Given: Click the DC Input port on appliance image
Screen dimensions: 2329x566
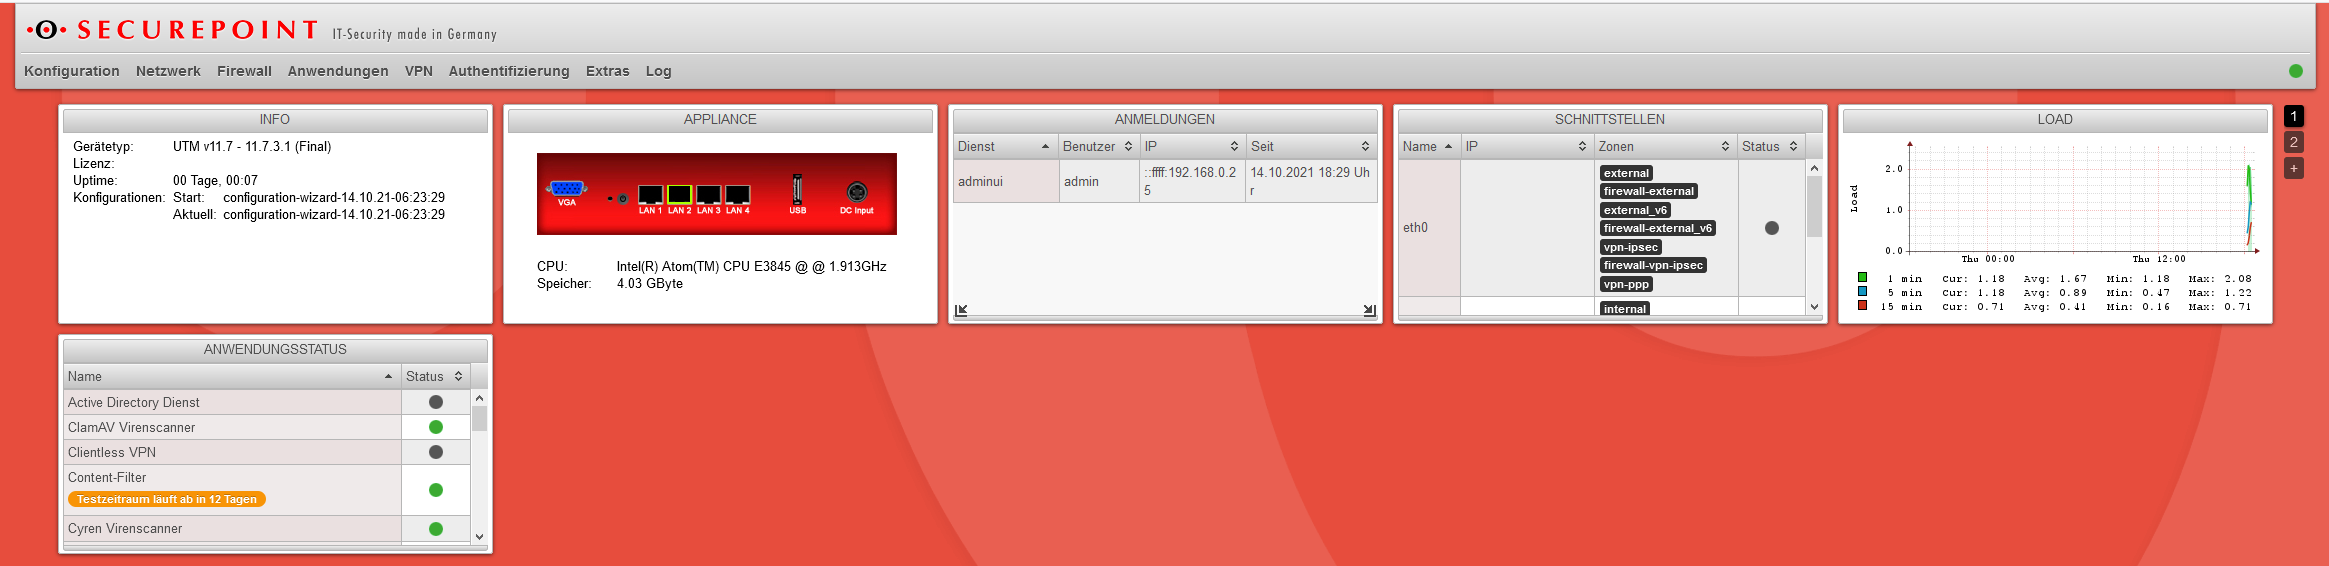Looking at the screenshot, I should point(856,191).
